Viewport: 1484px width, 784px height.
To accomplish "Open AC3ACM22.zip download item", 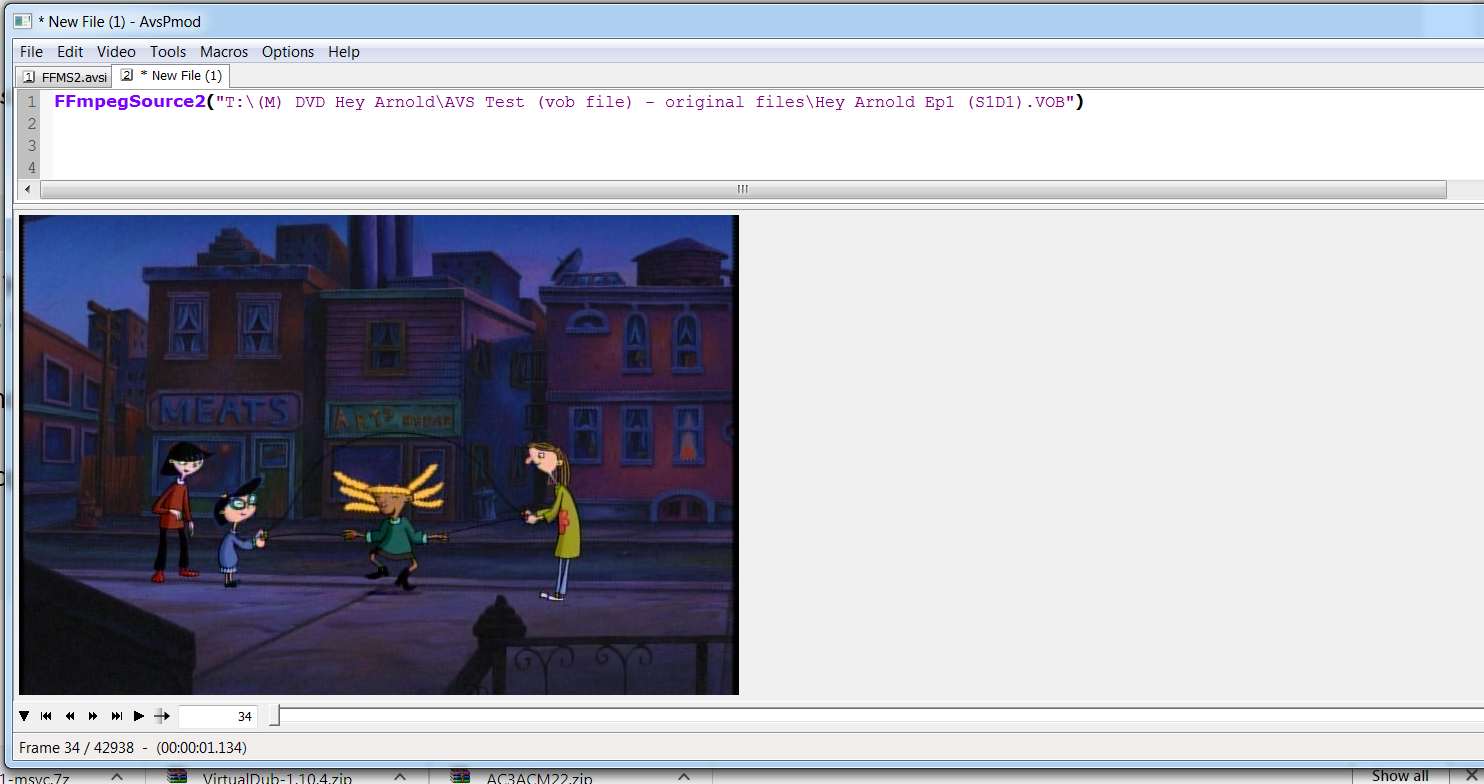I will click(x=539, y=777).
